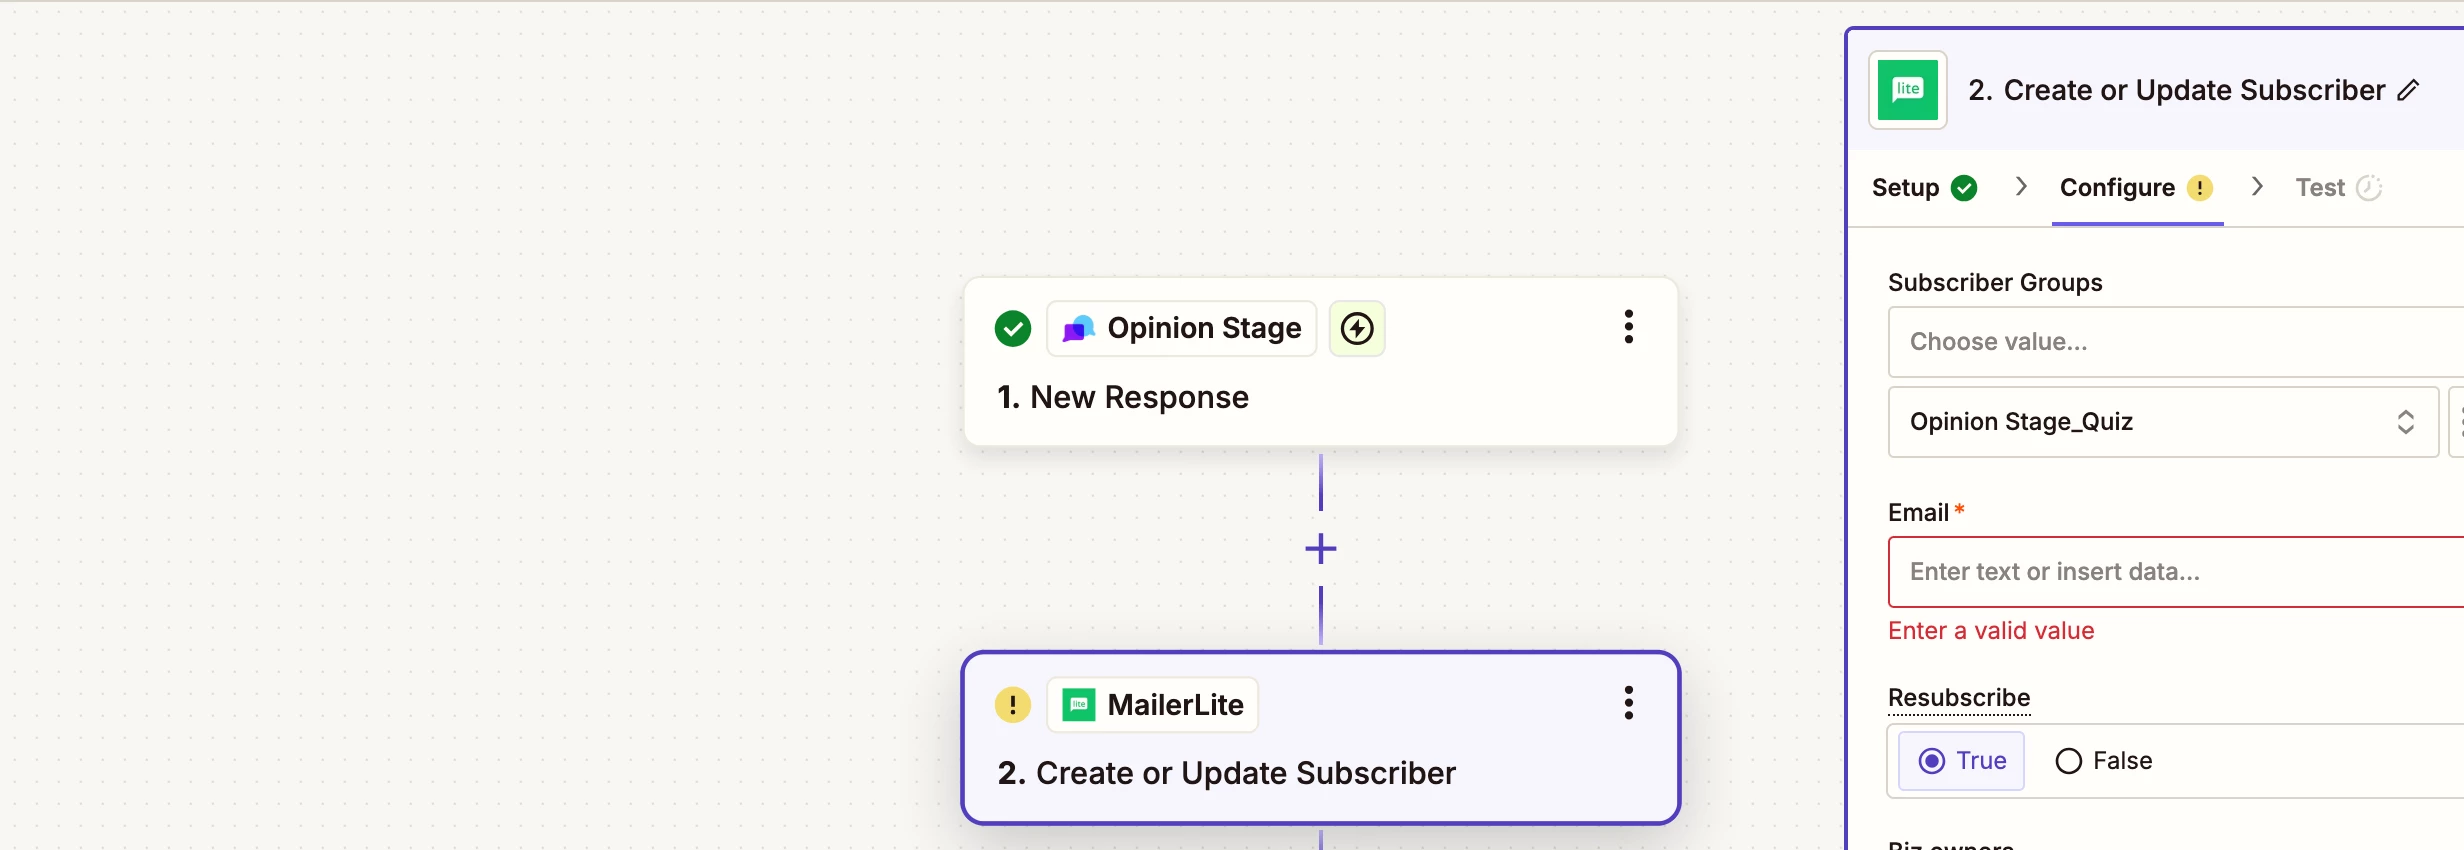Click the MailerLite logo in panel header
Image resolution: width=2464 pixels, height=850 pixels.
click(1907, 90)
